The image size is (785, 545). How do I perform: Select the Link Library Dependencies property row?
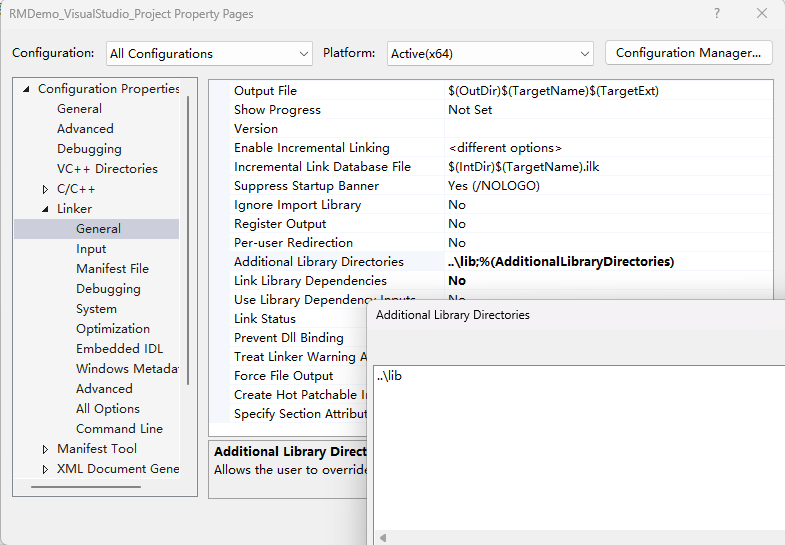point(310,281)
